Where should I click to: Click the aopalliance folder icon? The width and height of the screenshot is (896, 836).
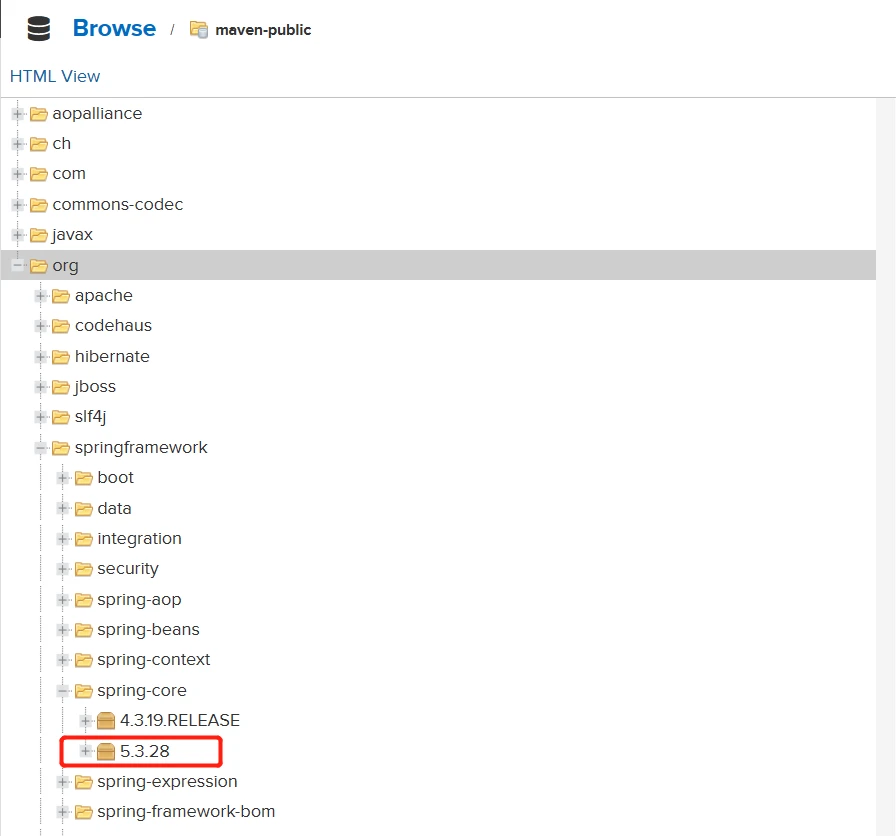[x=38, y=114]
